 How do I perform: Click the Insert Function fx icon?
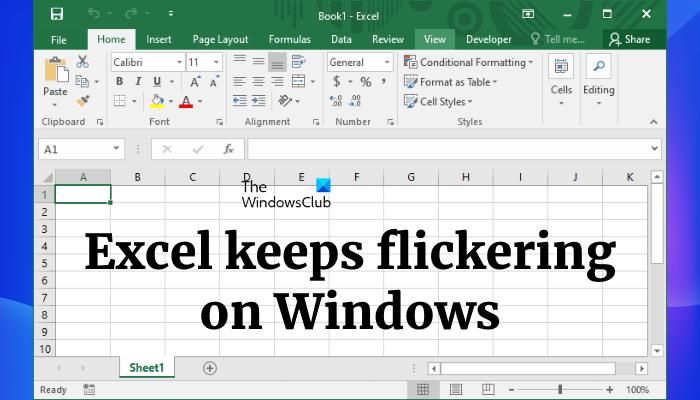pos(229,149)
